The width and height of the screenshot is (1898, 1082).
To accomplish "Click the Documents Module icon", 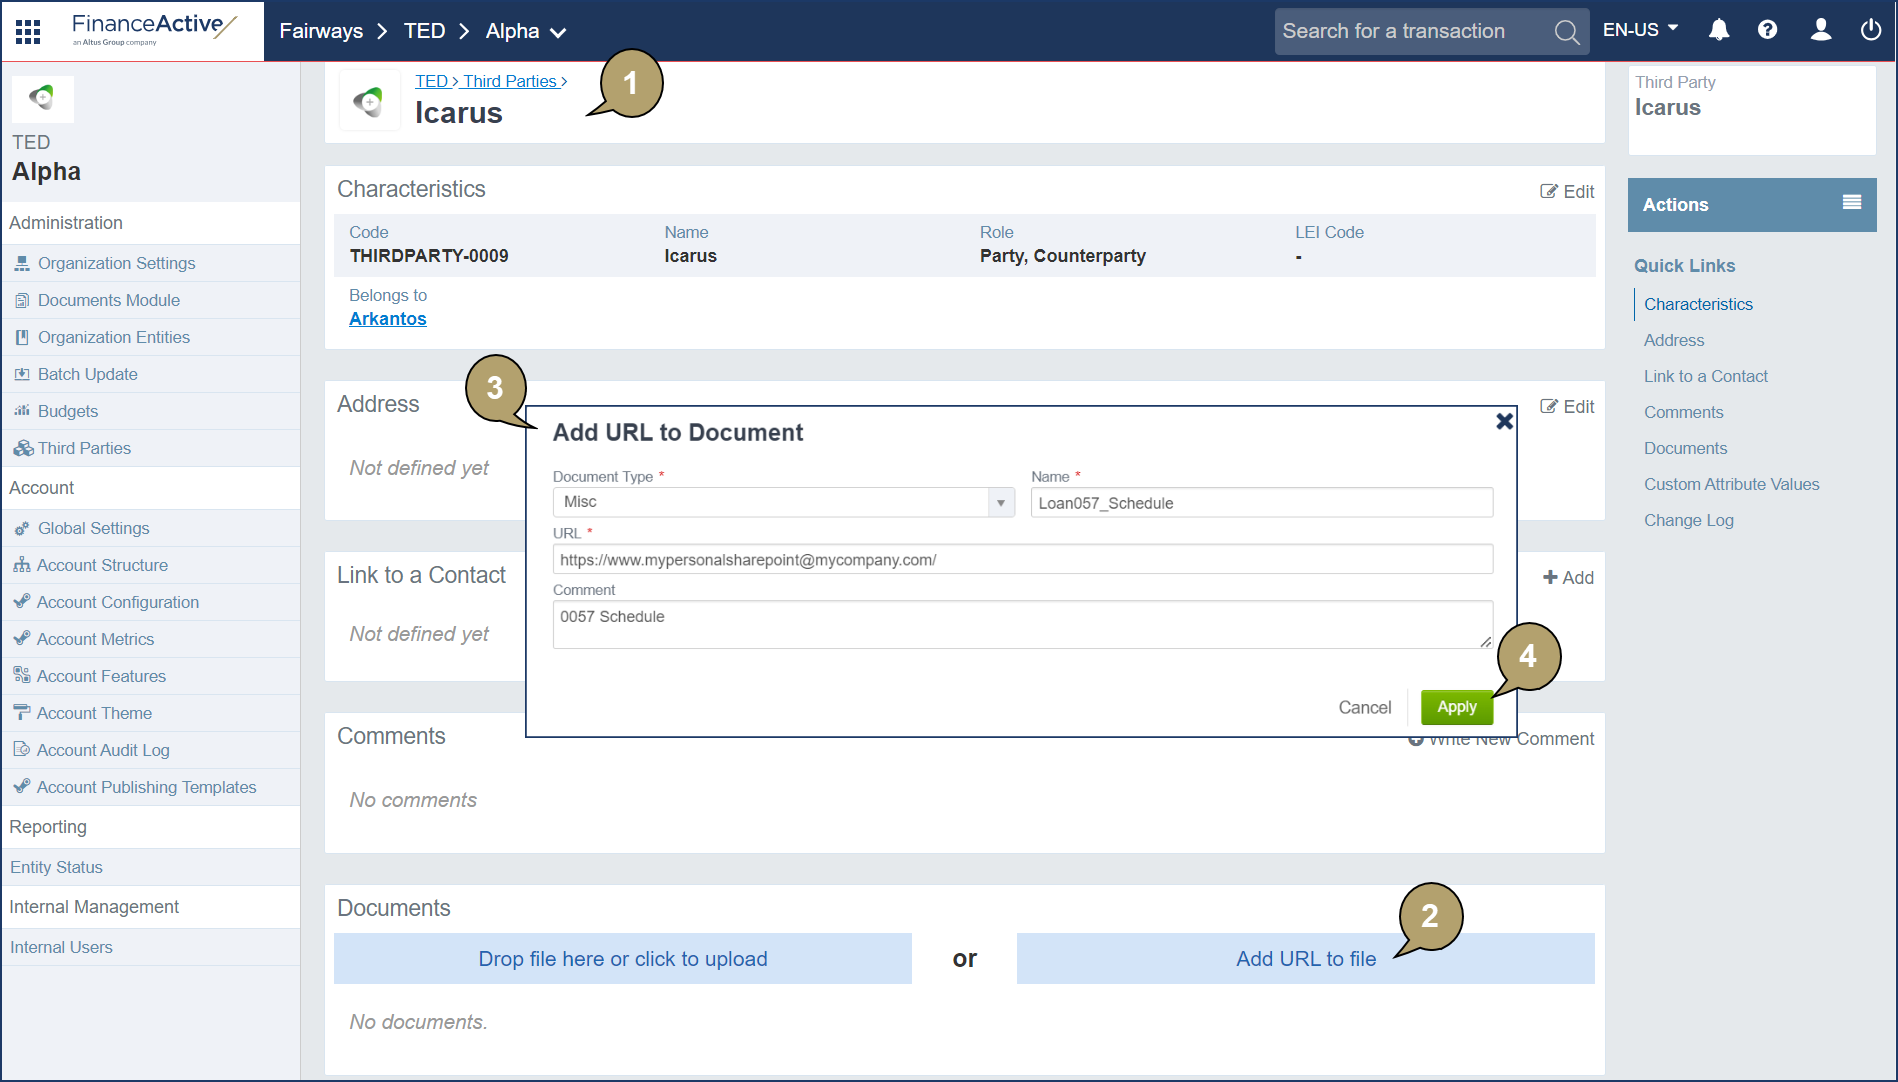I will click(x=22, y=300).
